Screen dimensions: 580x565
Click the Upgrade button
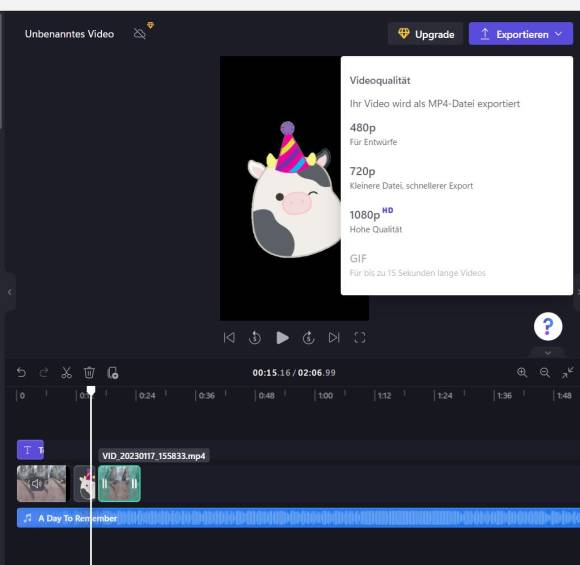[x=425, y=34]
